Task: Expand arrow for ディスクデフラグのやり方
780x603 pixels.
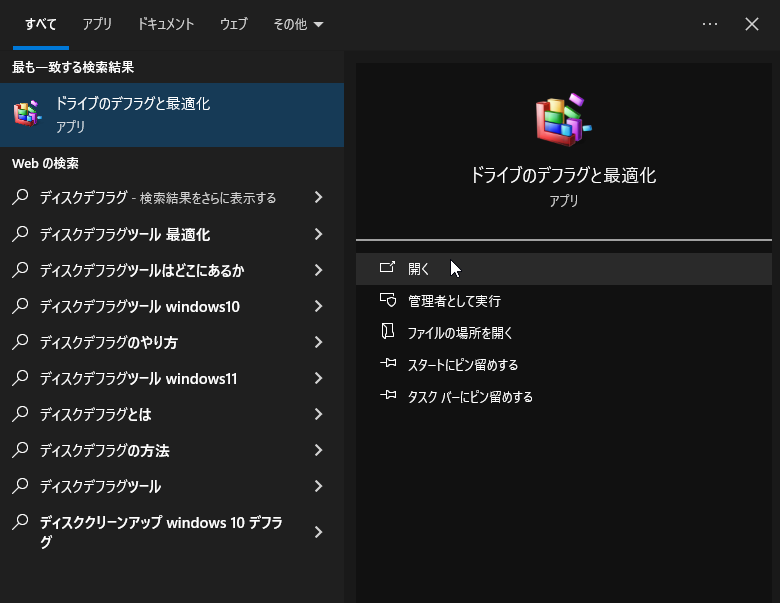Action: [318, 342]
